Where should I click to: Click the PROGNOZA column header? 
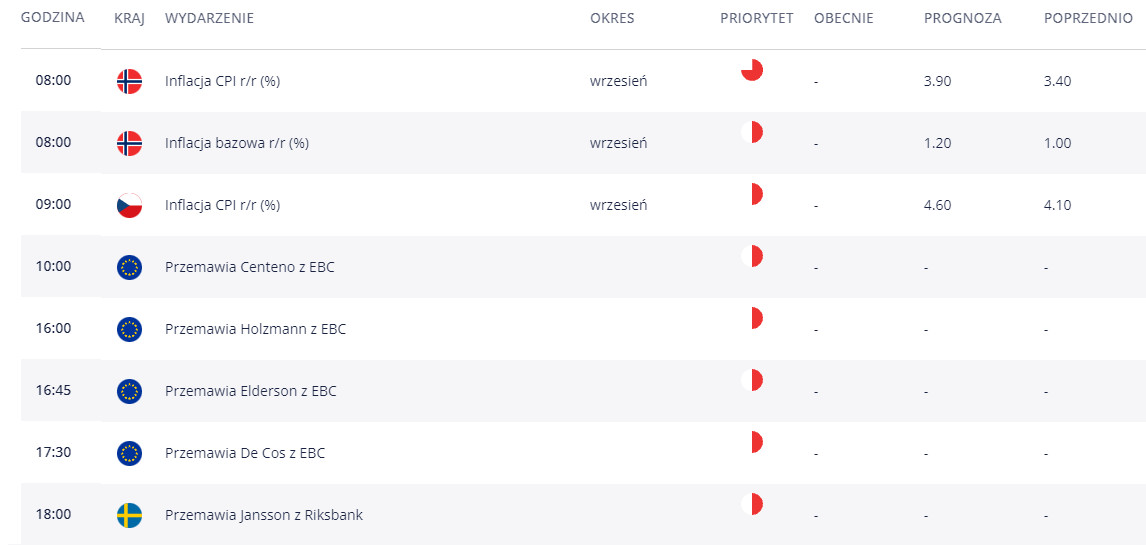pyautogui.click(x=962, y=18)
